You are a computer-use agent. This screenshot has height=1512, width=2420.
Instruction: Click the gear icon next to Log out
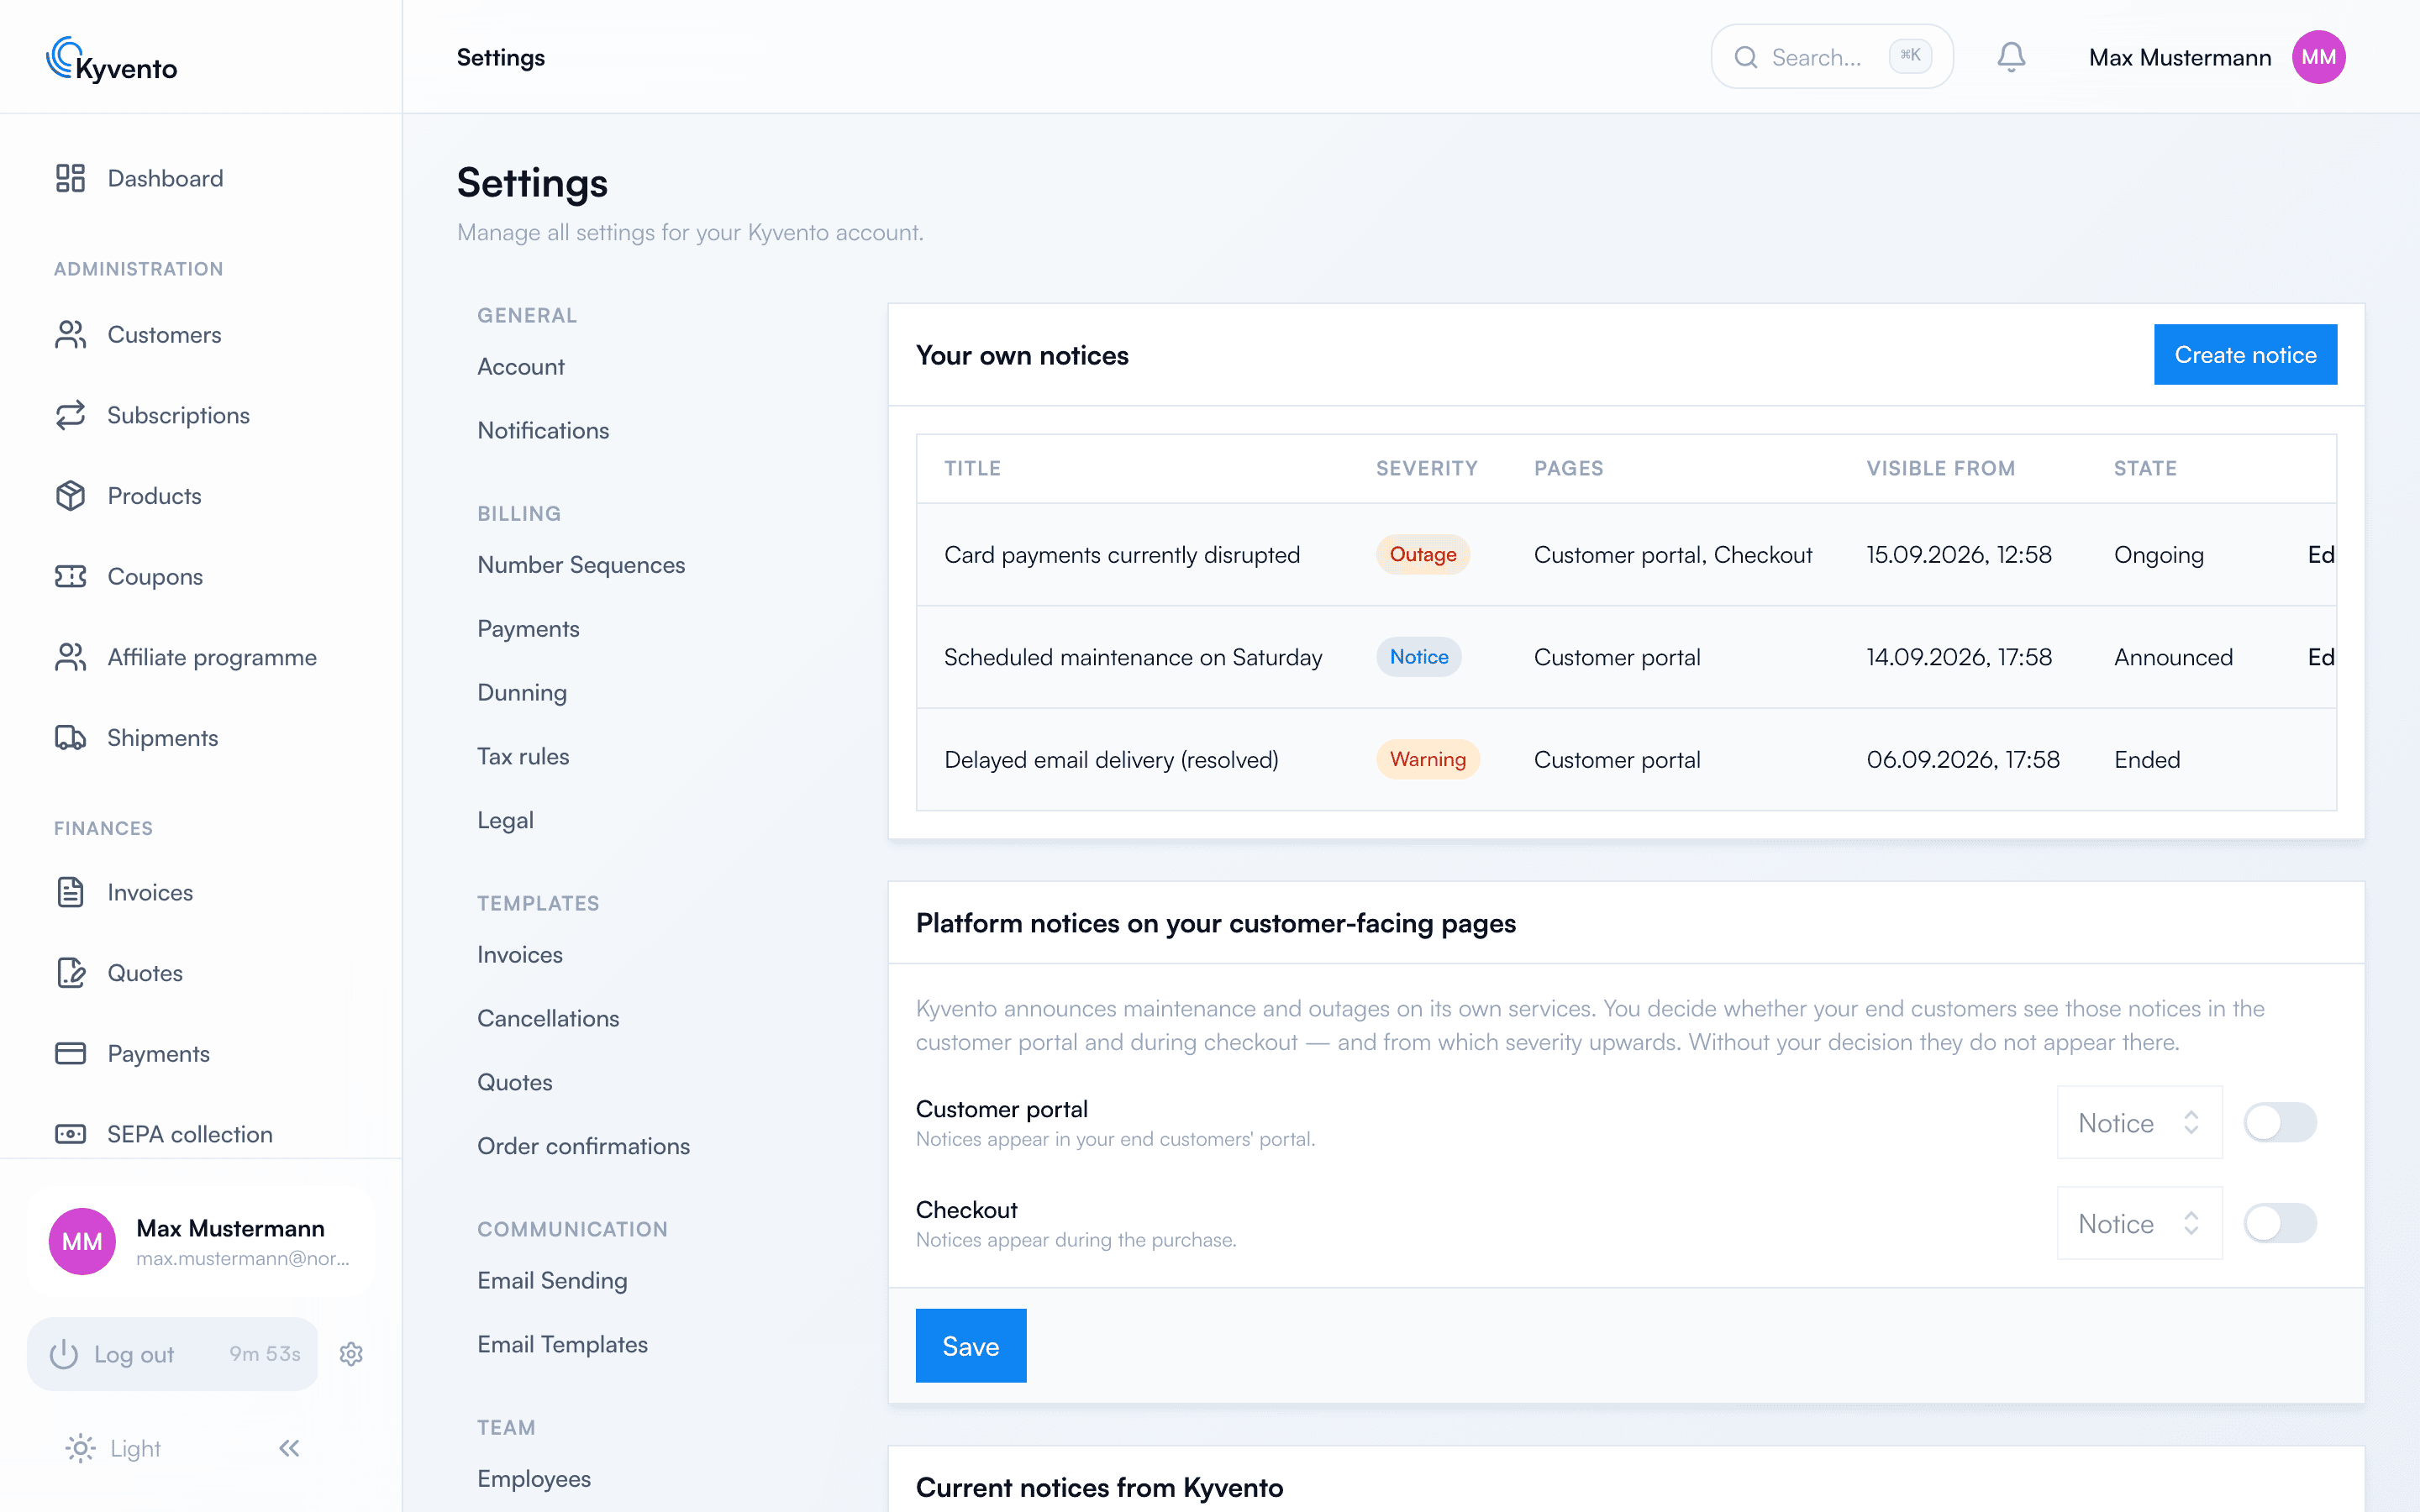click(351, 1354)
